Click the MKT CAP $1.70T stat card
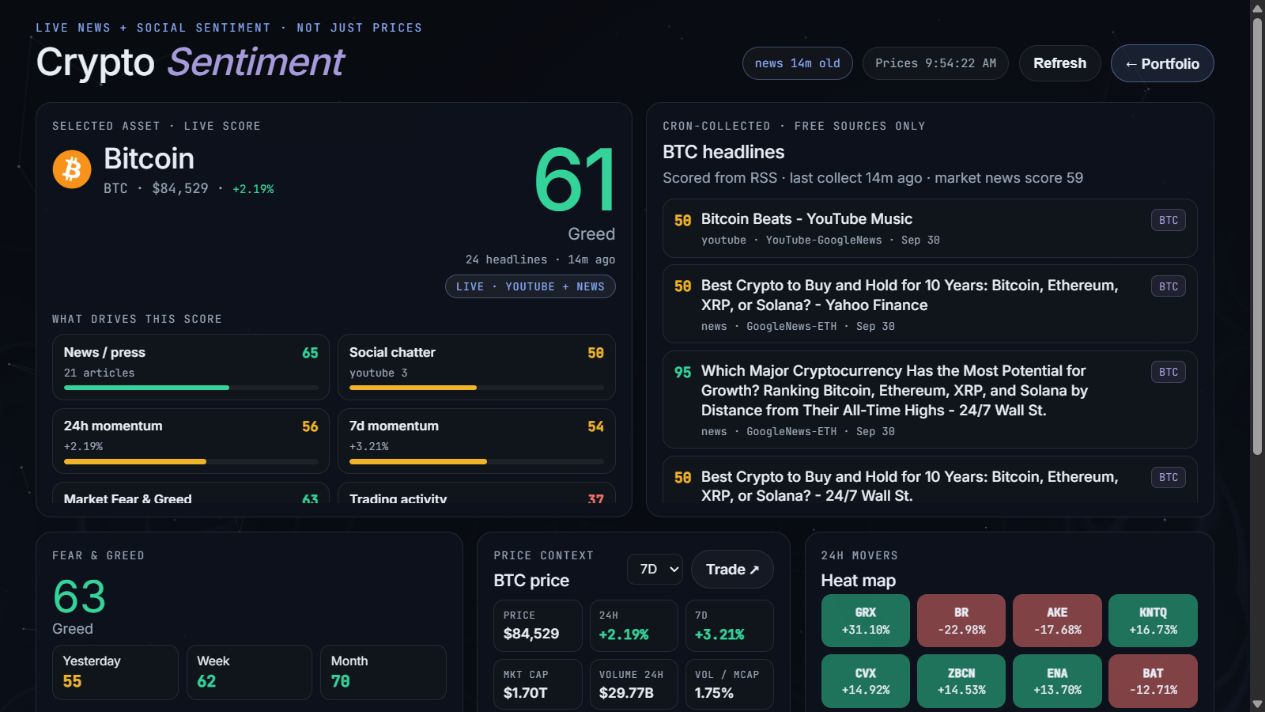 (537, 684)
